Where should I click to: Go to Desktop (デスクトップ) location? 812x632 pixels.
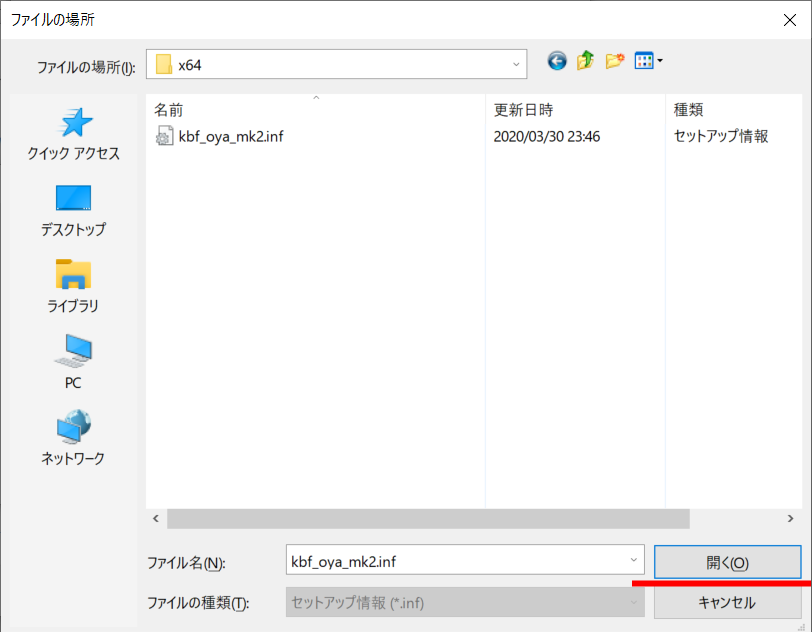point(74,210)
